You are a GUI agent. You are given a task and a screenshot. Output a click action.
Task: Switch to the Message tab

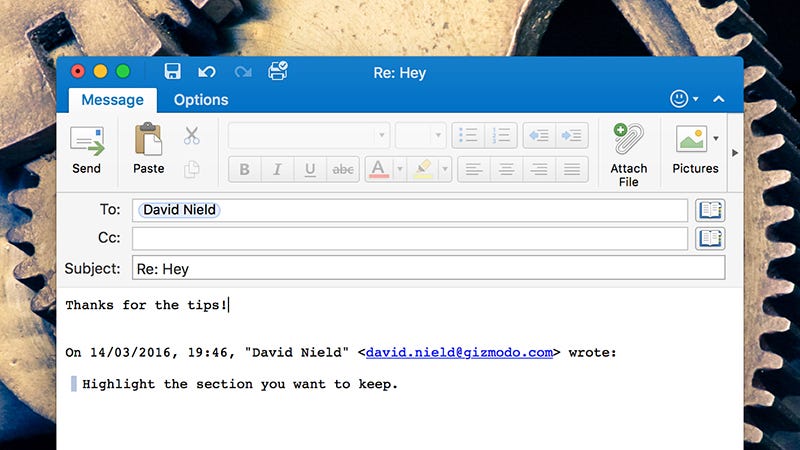click(x=113, y=100)
